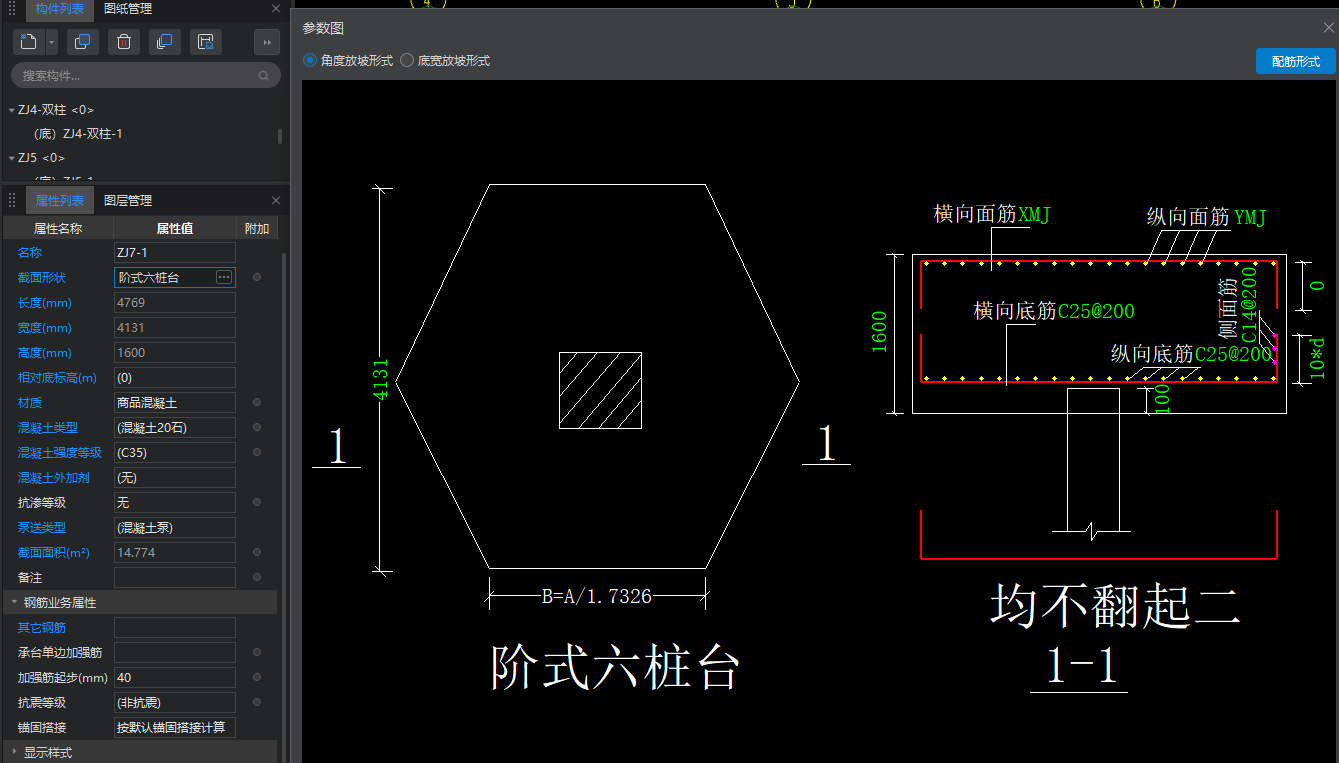Viewport: 1339px width, 763px height.
Task: Open the 抗渗等级 value field
Action: click(x=175, y=502)
